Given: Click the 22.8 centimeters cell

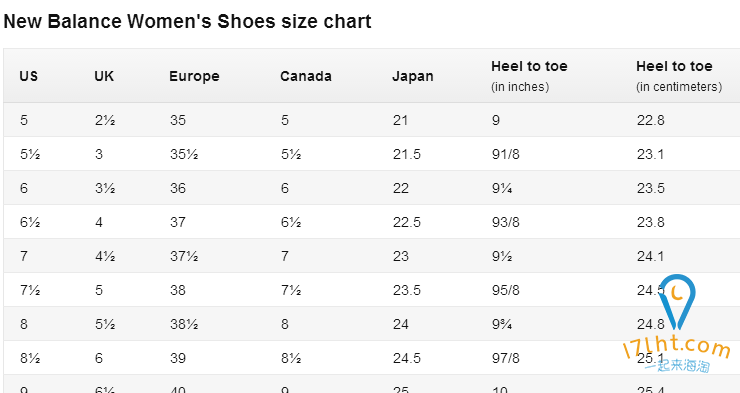Looking at the screenshot, I should (650, 120).
